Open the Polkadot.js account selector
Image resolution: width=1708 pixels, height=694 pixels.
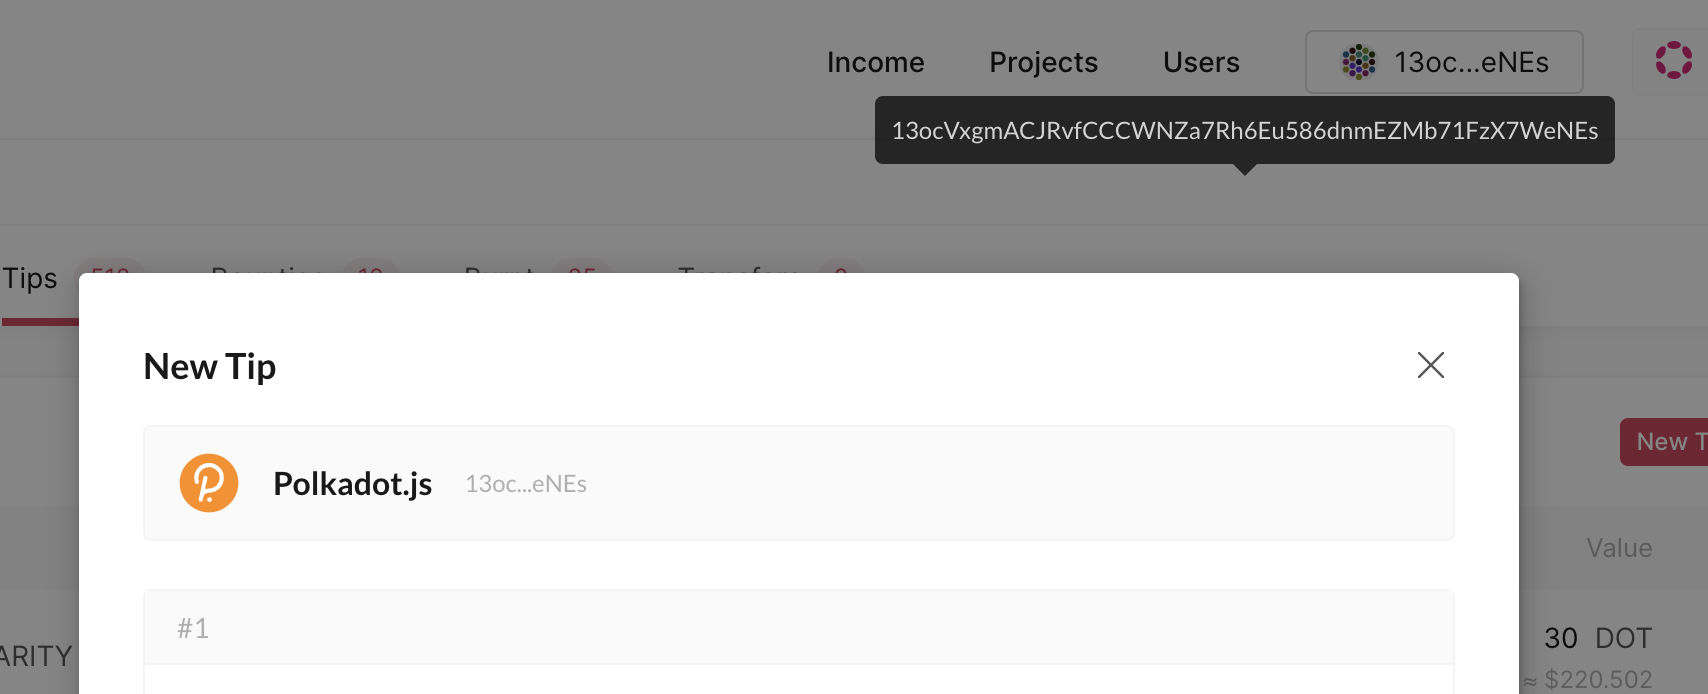pyautogui.click(x=799, y=483)
